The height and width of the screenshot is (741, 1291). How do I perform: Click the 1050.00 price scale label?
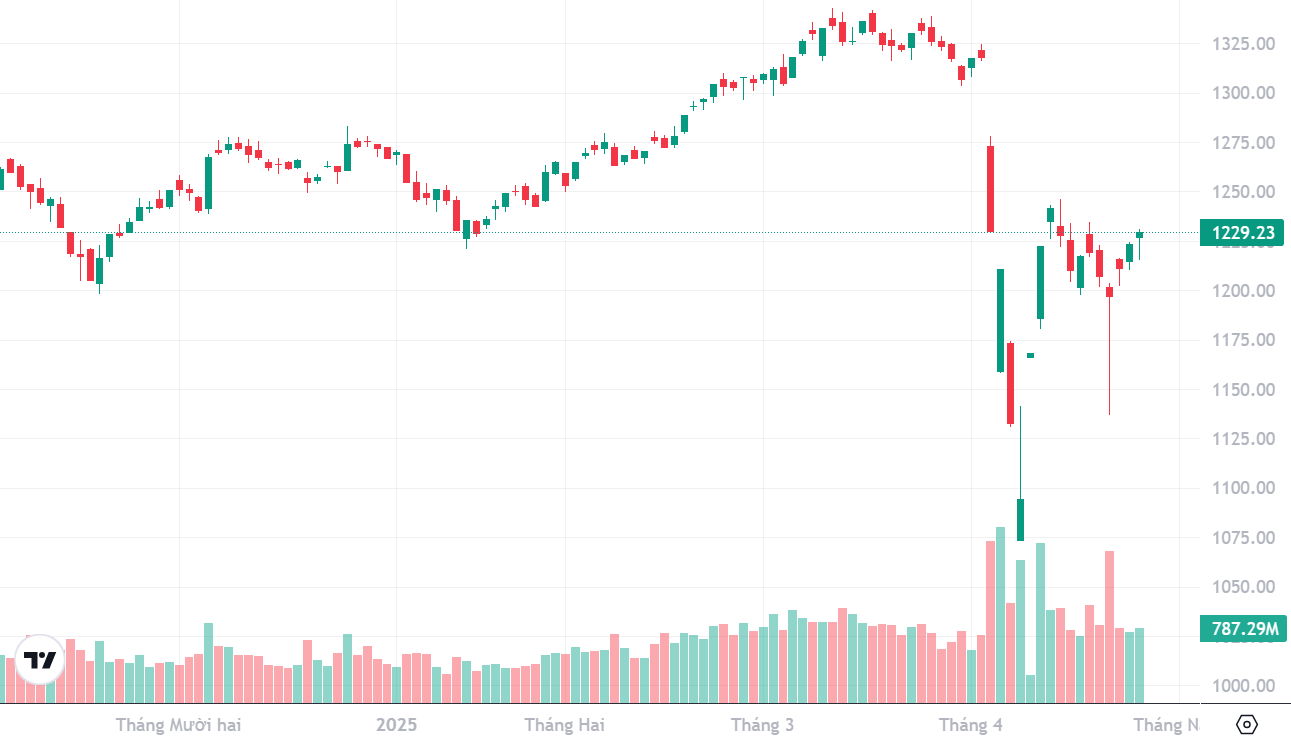[x=1243, y=587]
